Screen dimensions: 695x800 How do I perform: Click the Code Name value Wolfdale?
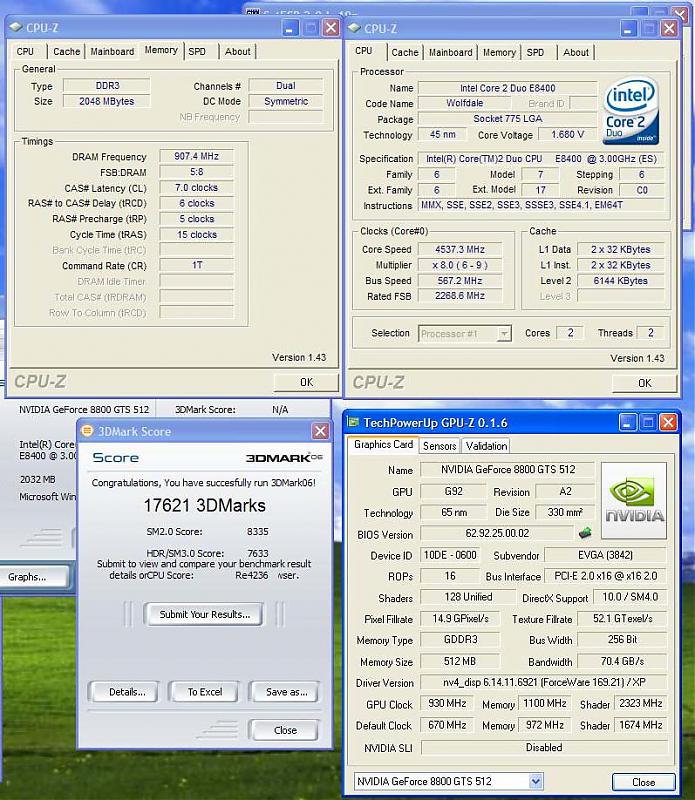pos(464,104)
